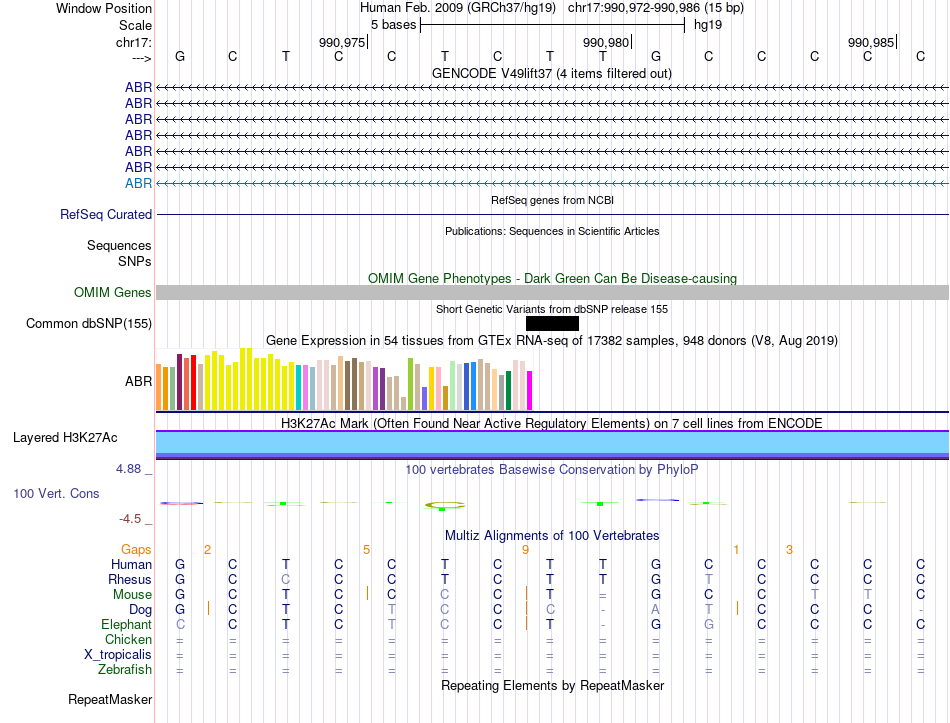Image resolution: width=950 pixels, height=723 pixels.
Task: Click the 'Sequences' track label
Action: pos(119,245)
